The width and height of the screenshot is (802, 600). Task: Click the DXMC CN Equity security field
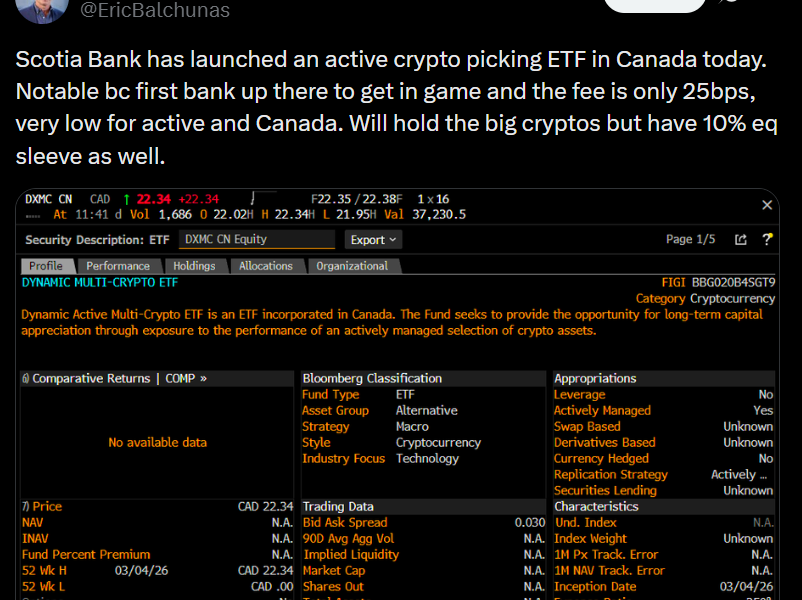coord(255,240)
